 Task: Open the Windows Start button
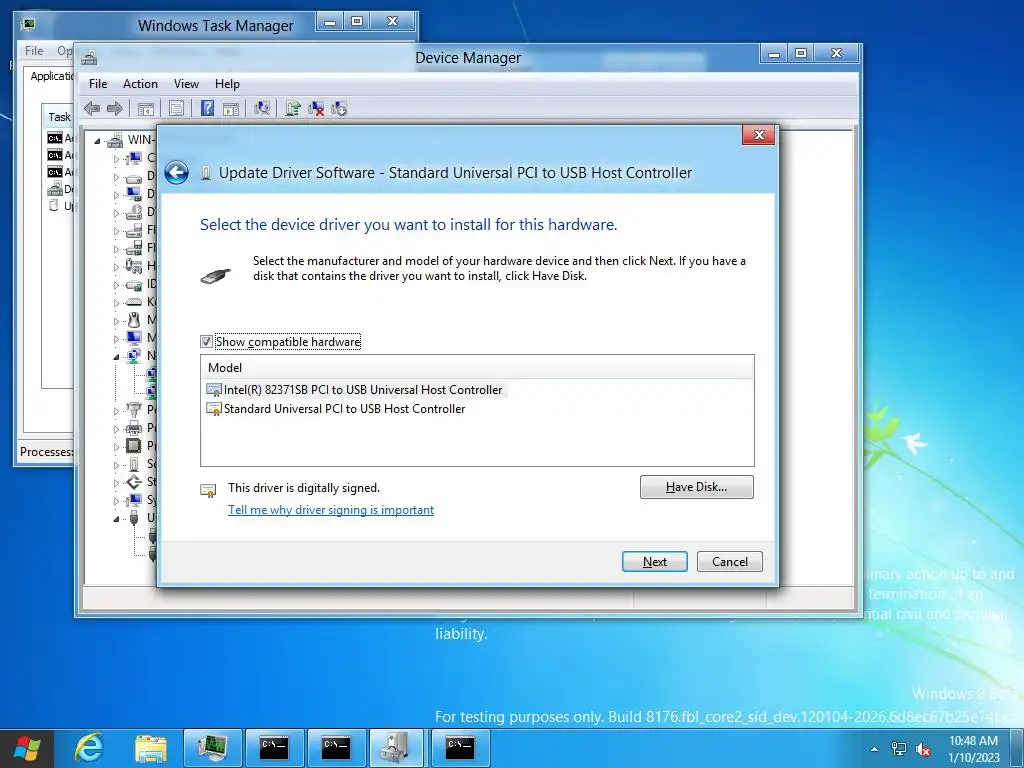coord(27,748)
